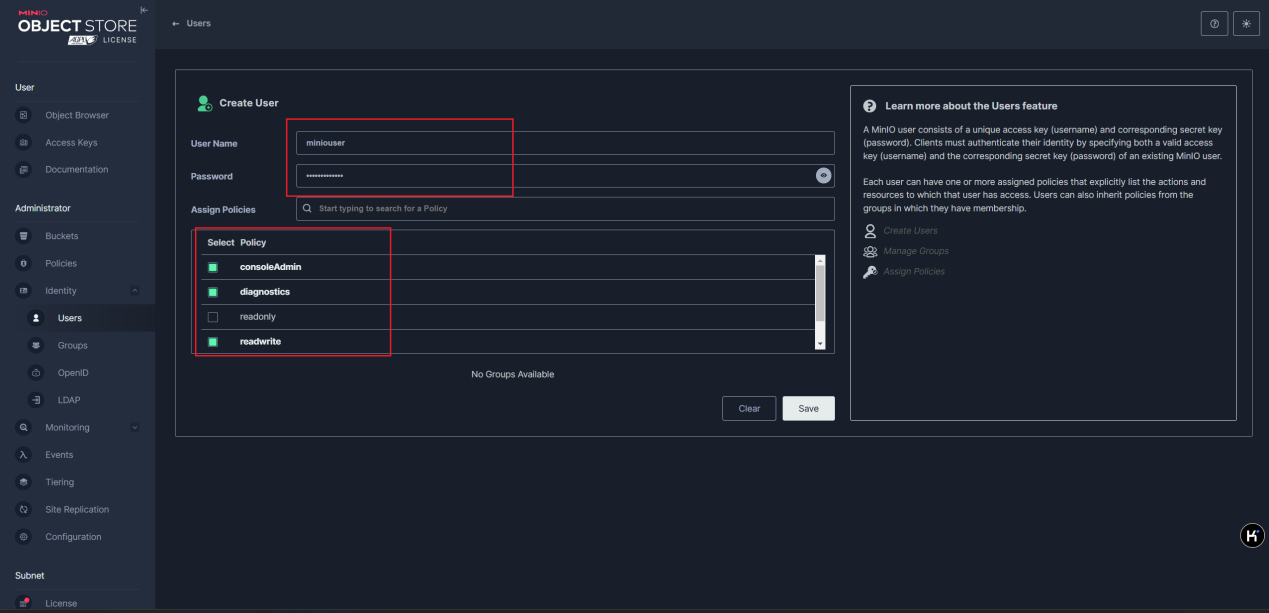This screenshot has height=613, width=1269.
Task: Click the readonly policy name
Action: click(x=258, y=317)
